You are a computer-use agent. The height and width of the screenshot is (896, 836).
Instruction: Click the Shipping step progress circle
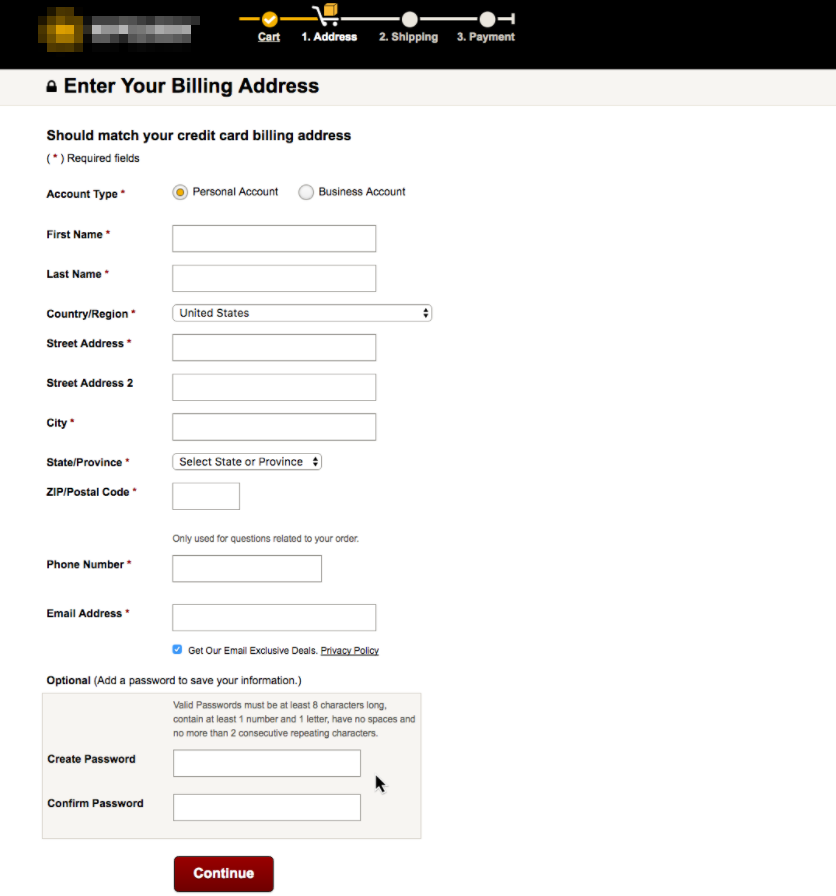tap(408, 17)
